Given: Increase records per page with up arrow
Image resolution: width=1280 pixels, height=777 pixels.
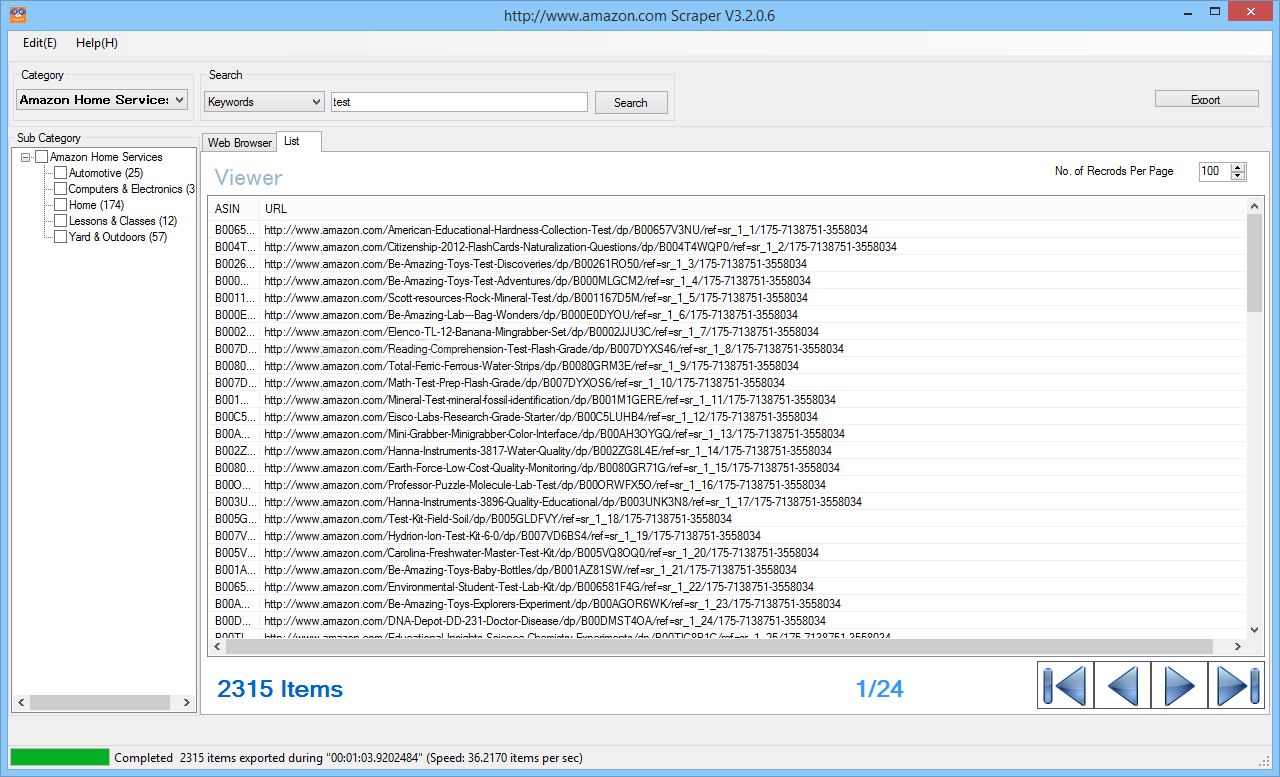Looking at the screenshot, I should point(1239,167).
